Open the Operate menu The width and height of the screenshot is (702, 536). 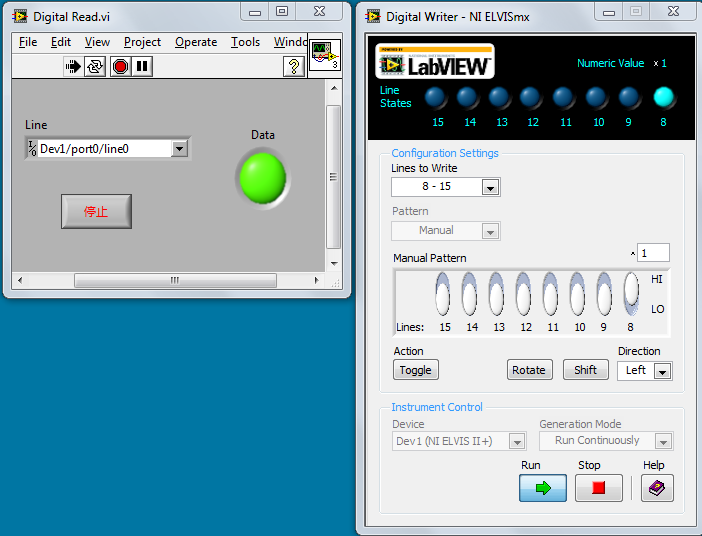pos(196,42)
